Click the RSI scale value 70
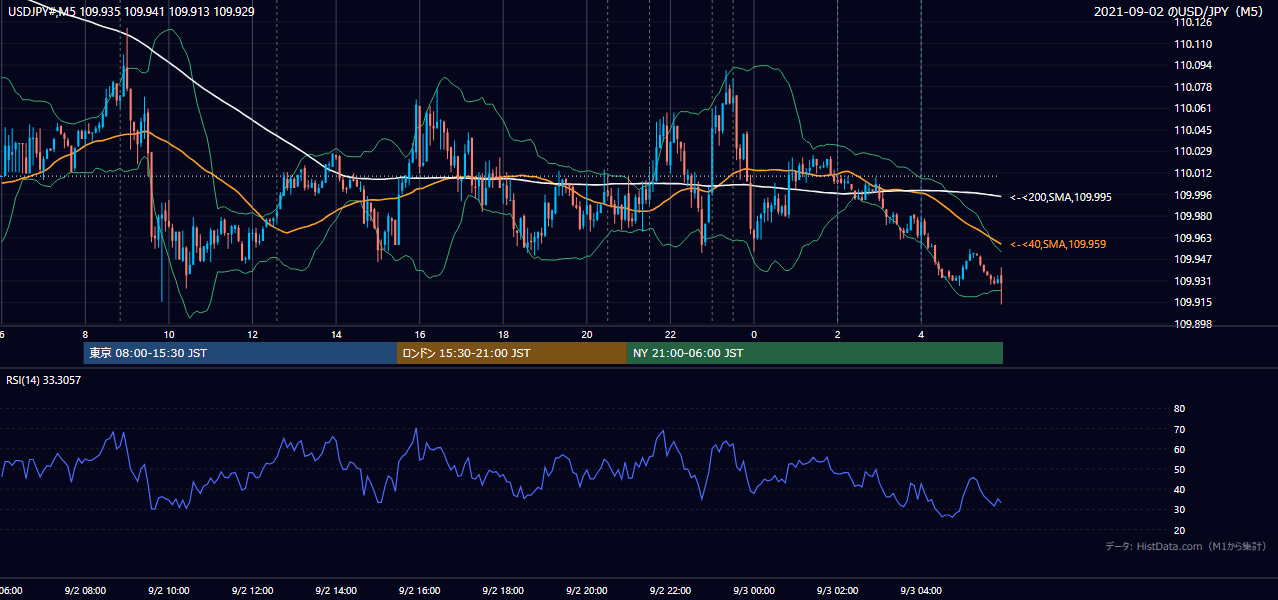1278x600 pixels. click(x=1179, y=429)
